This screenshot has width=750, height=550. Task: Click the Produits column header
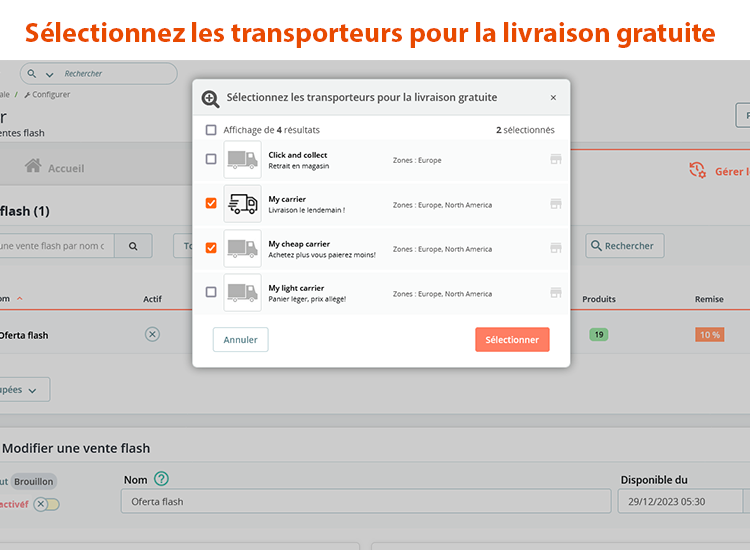[599, 299]
